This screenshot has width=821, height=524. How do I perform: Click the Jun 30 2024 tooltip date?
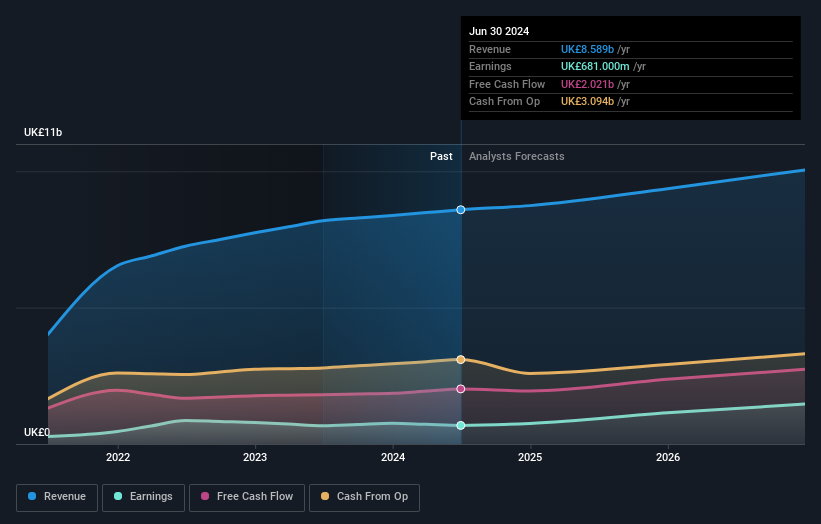pos(499,31)
